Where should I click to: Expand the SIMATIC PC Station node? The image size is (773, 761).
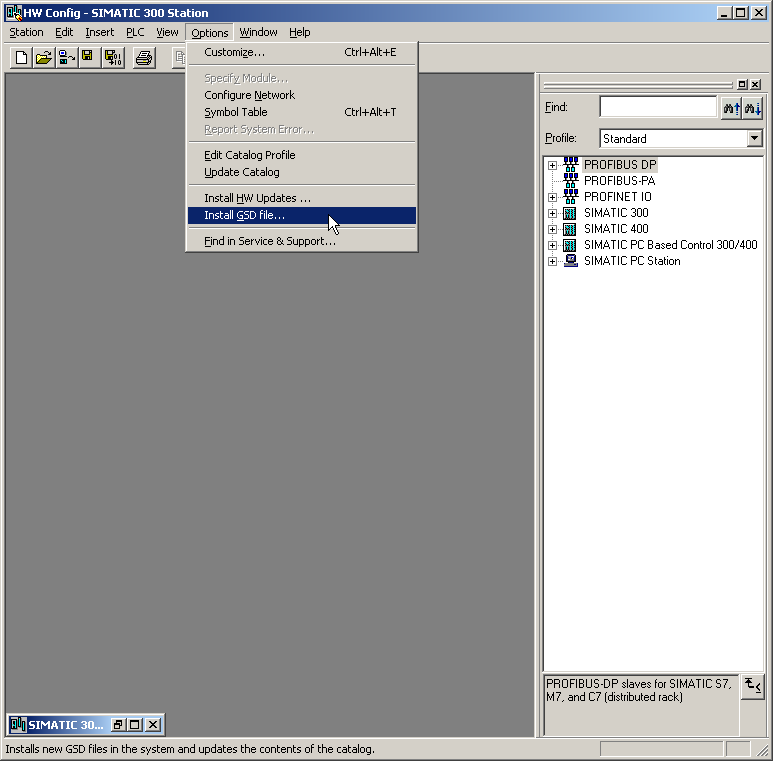tap(552, 261)
